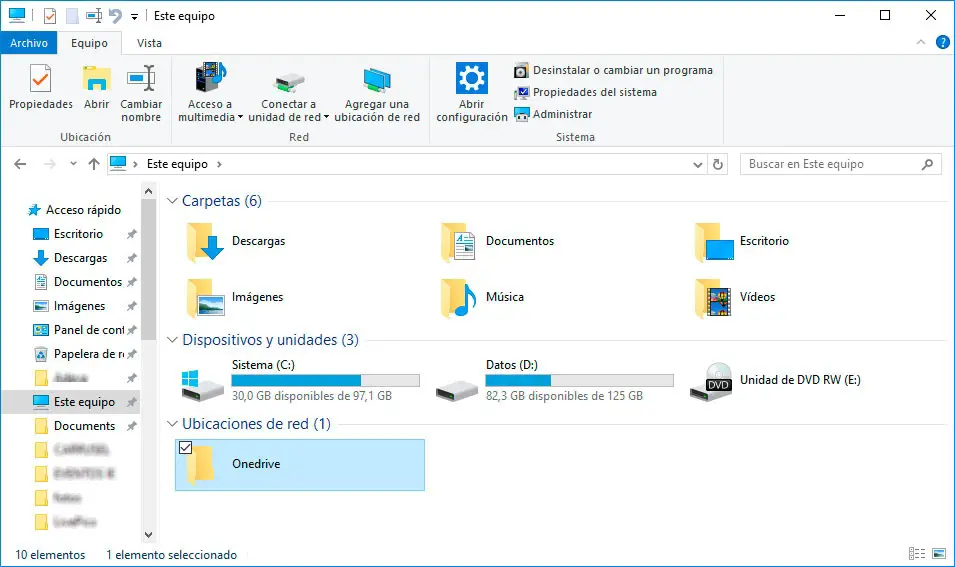Click navigation pane scrollbar up arrow
Viewport: 955px width, 567px height.
click(149, 191)
